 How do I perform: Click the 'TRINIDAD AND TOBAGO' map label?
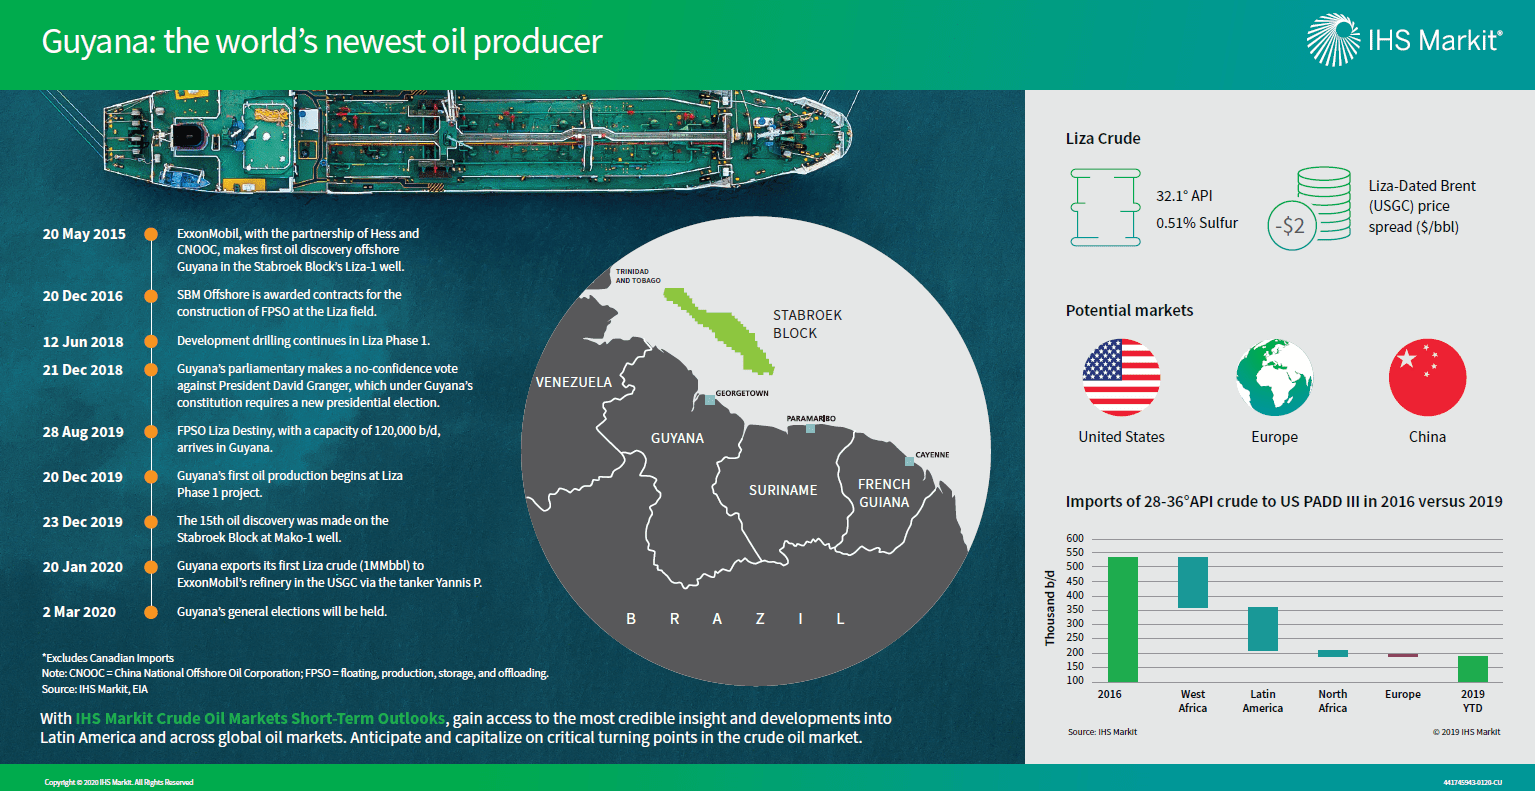(x=638, y=276)
